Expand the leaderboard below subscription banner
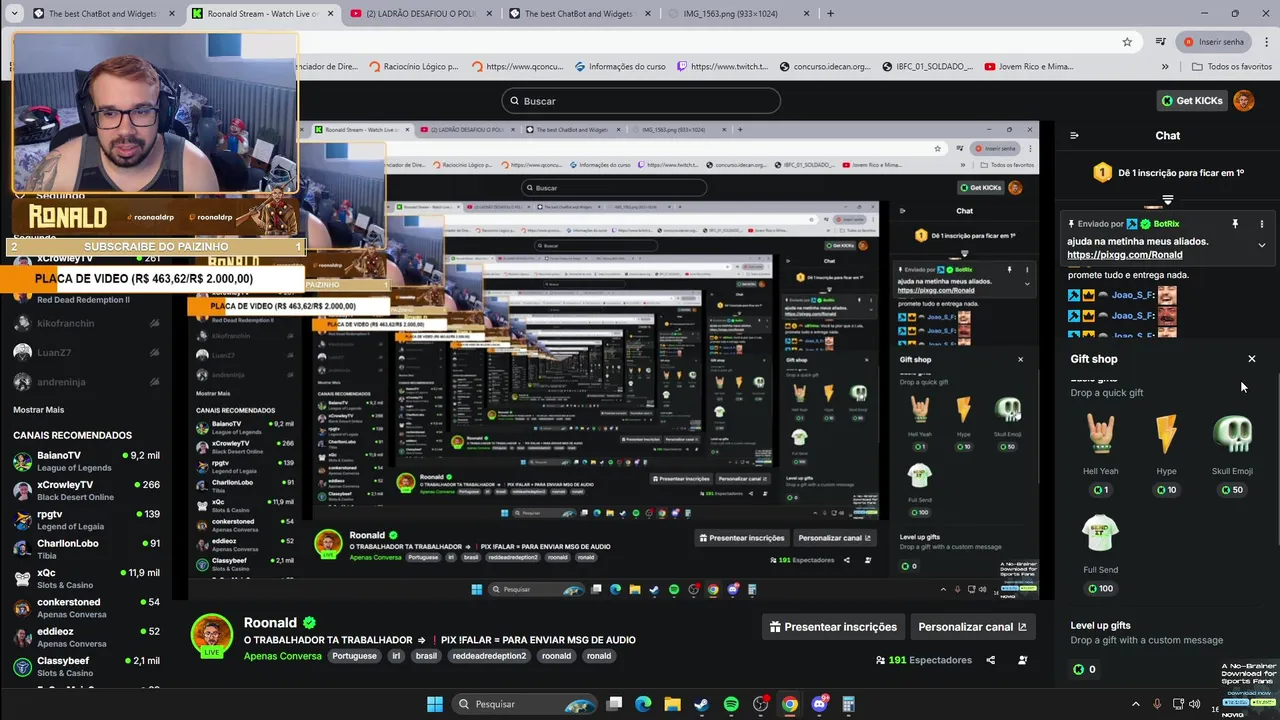Viewport: 1280px width, 720px height. [x=1167, y=200]
